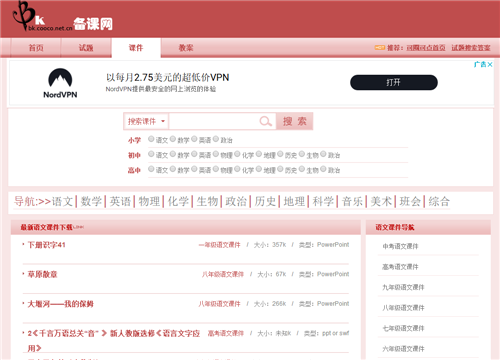Screen dimensions: 500x360
Task: Click the 广告 ad info label
Action: (480, 64)
